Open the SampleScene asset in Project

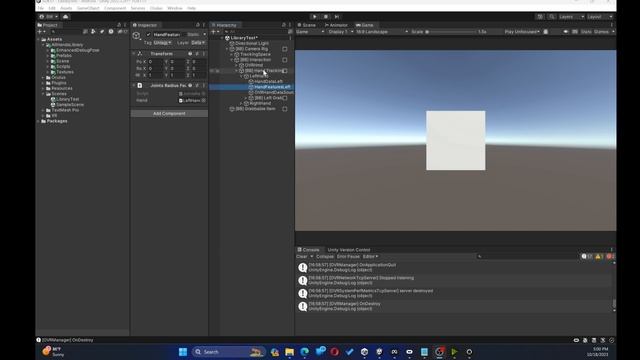[x=70, y=105]
